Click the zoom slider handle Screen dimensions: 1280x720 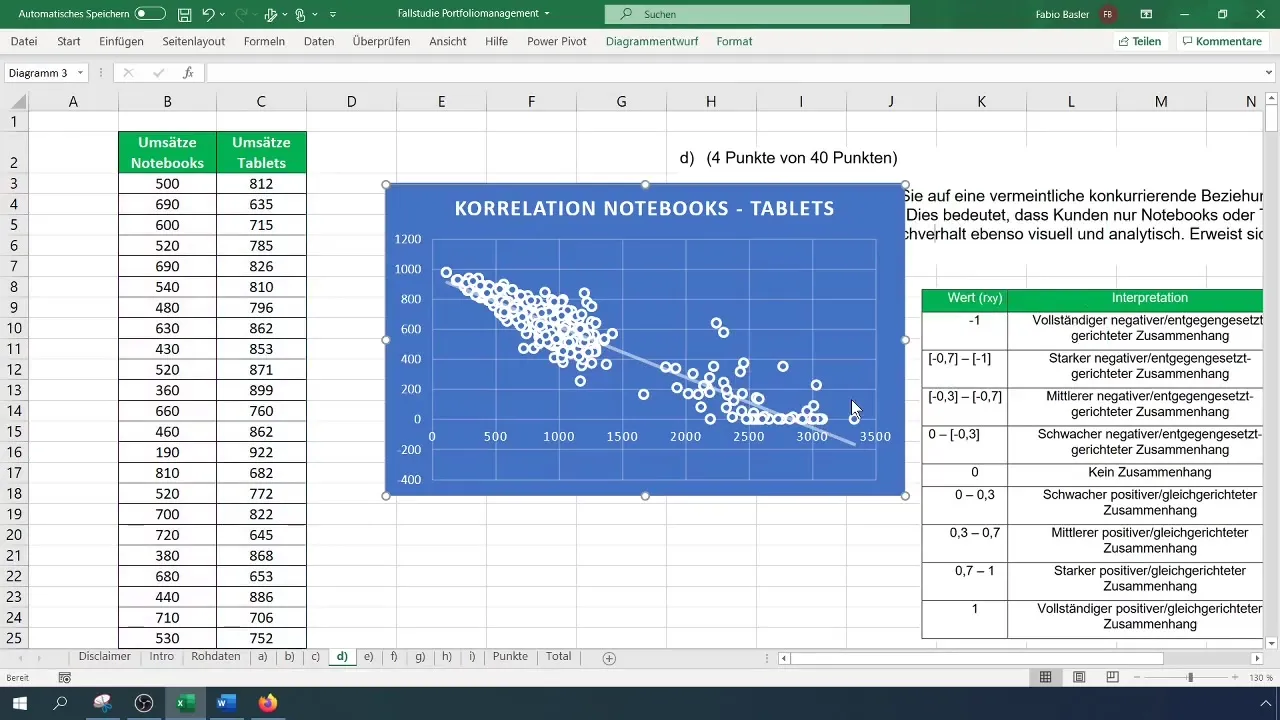[x=1190, y=678]
